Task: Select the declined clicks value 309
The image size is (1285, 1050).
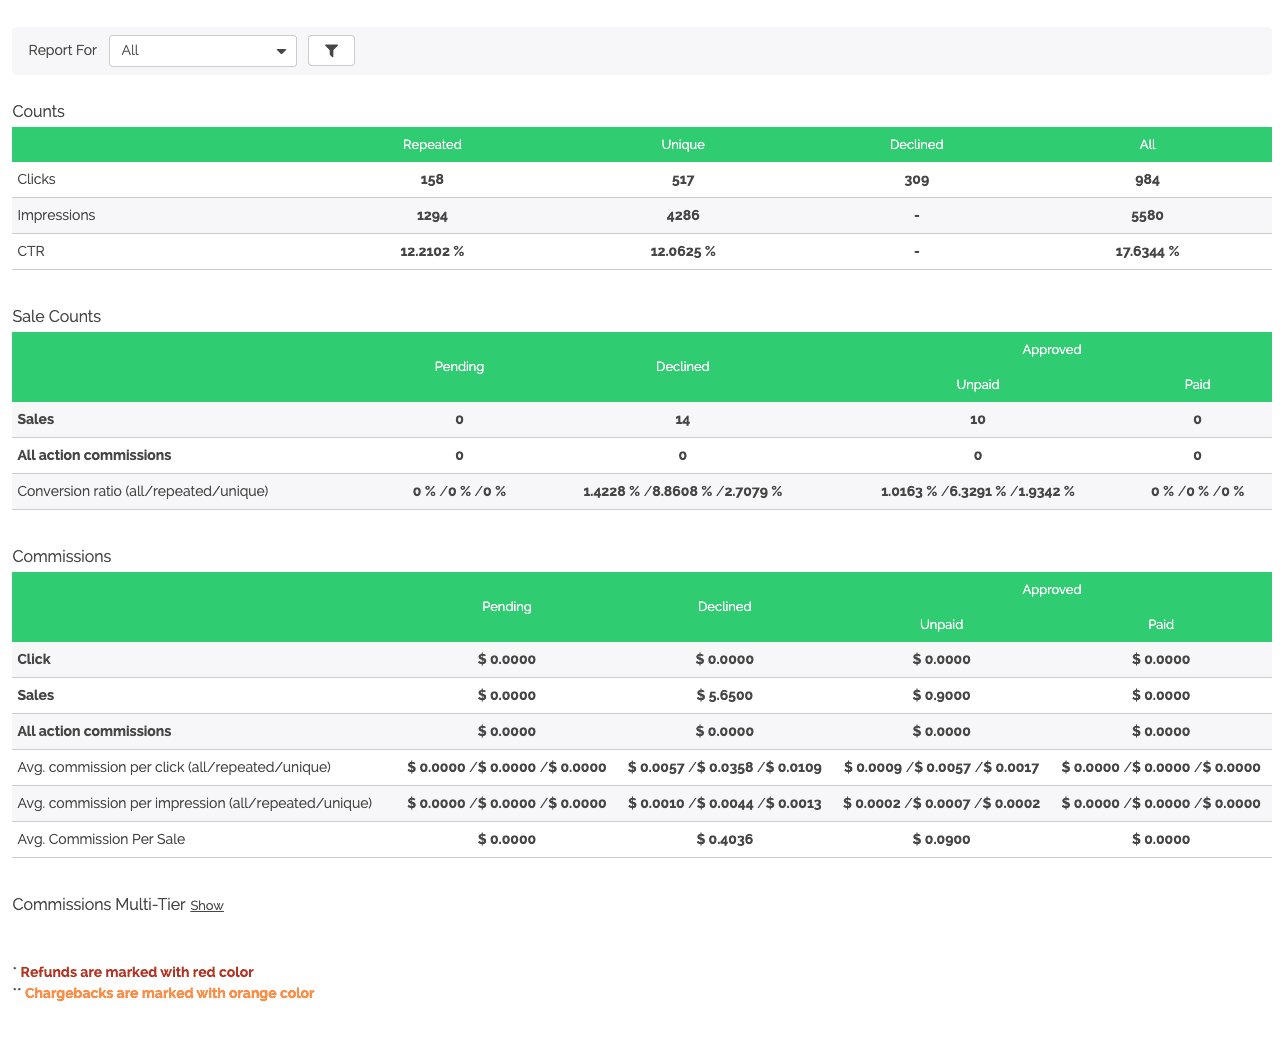Action: pyautogui.click(x=917, y=180)
